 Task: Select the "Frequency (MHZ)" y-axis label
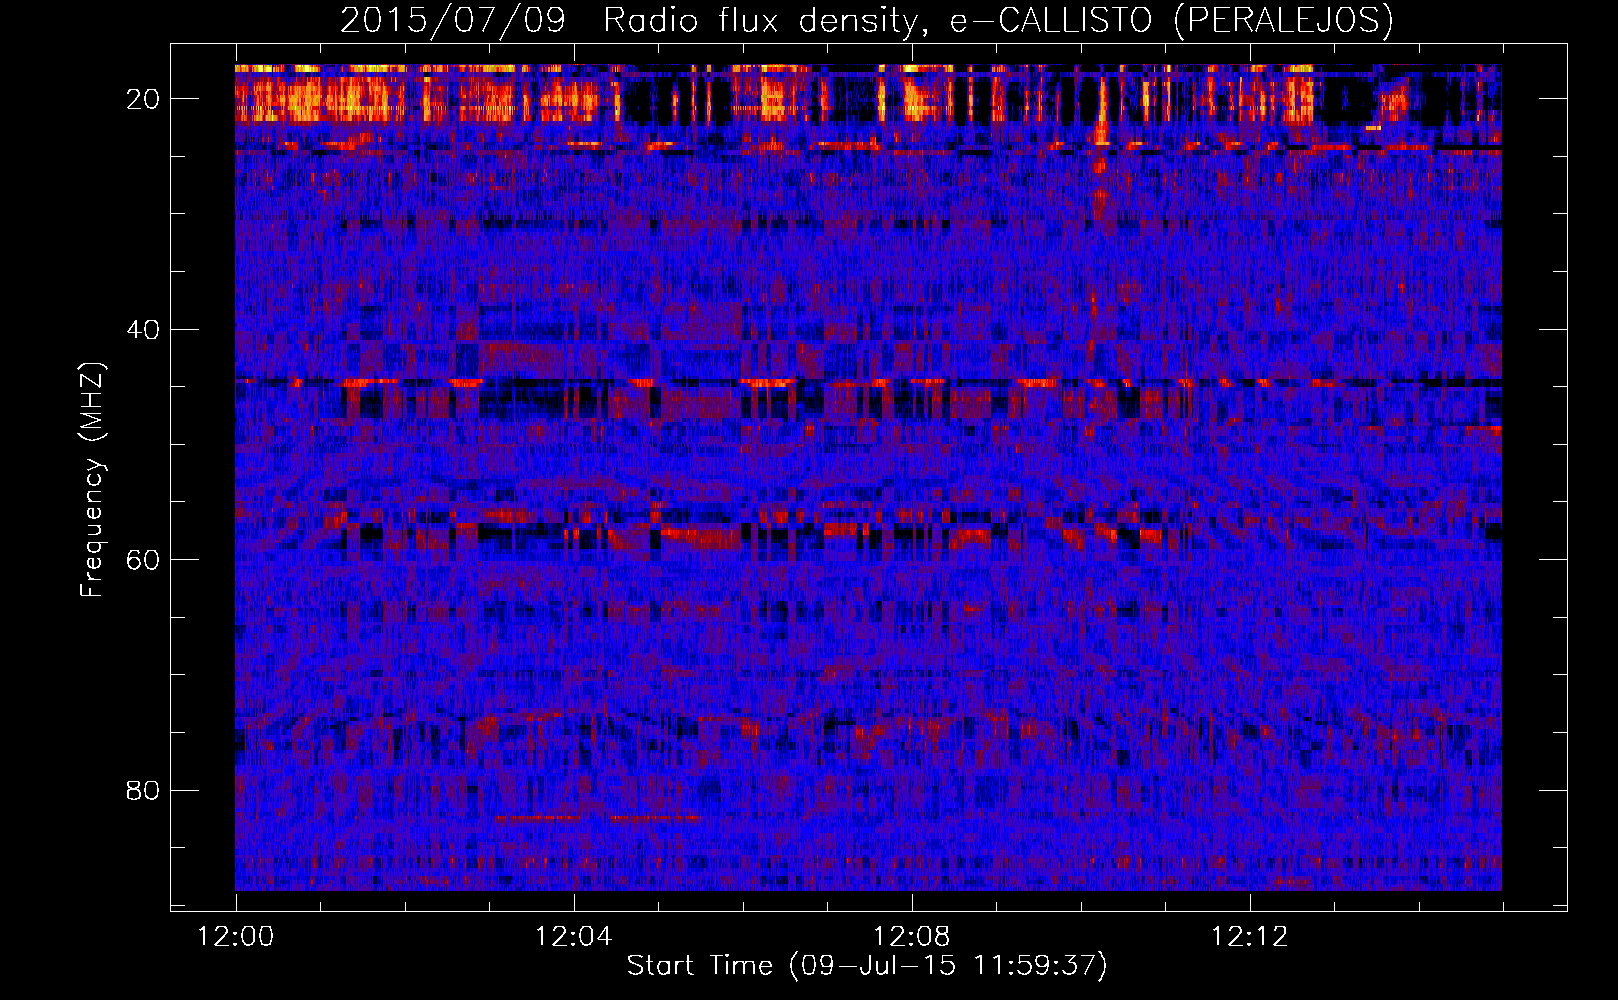[x=92, y=480]
